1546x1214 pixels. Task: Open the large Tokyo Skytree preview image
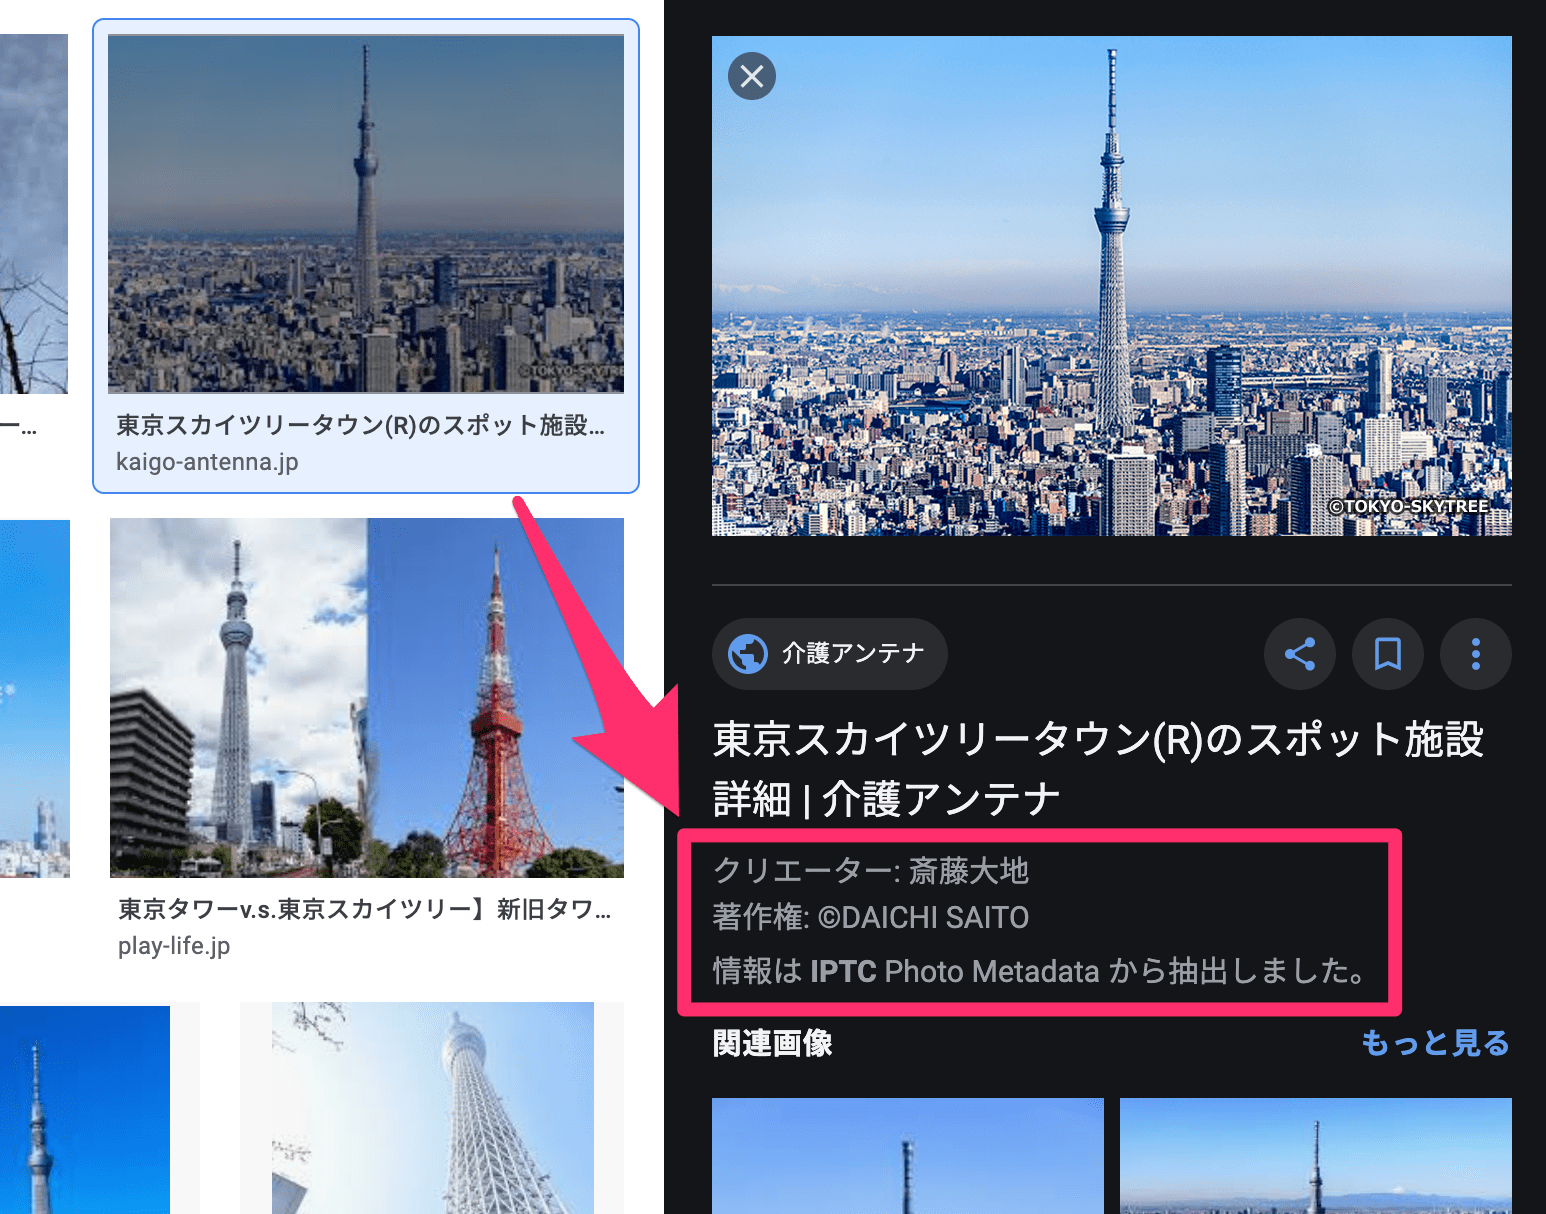tap(1112, 286)
